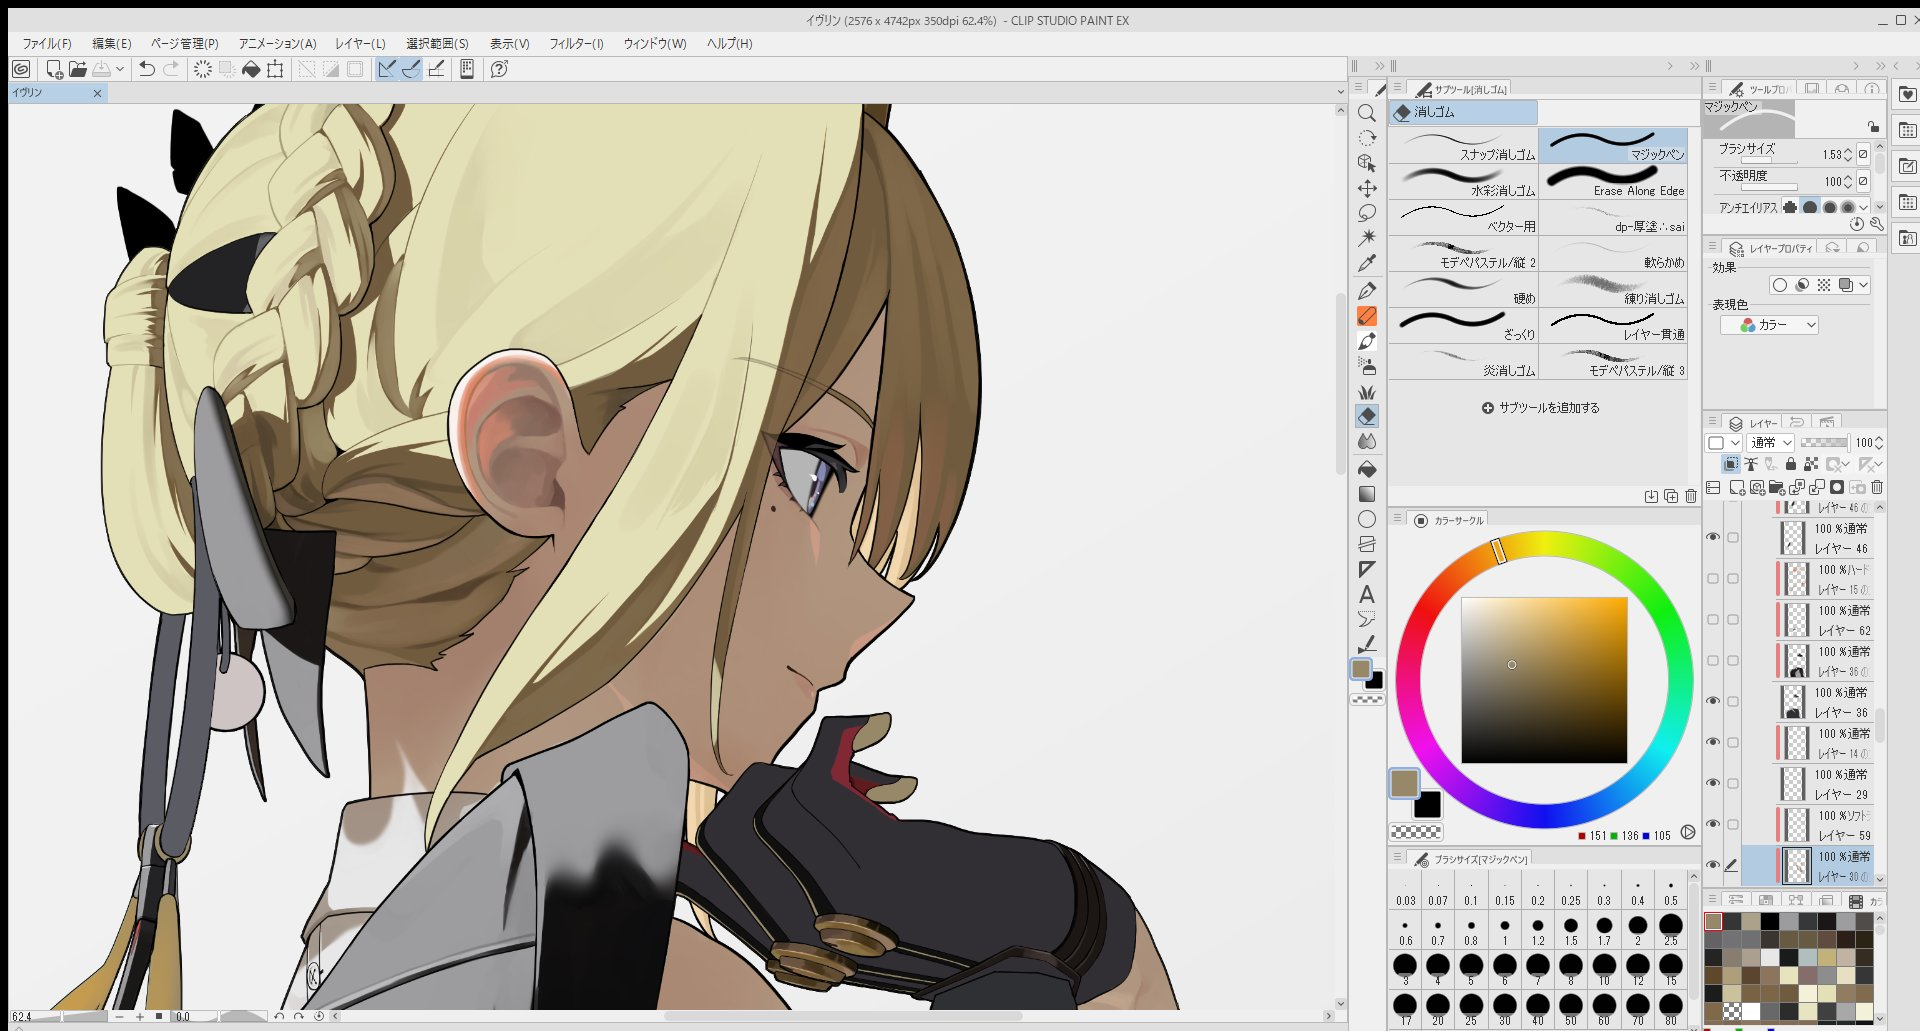This screenshot has height=1031, width=1920.
Task: Click the New document icon
Action: coord(54,69)
